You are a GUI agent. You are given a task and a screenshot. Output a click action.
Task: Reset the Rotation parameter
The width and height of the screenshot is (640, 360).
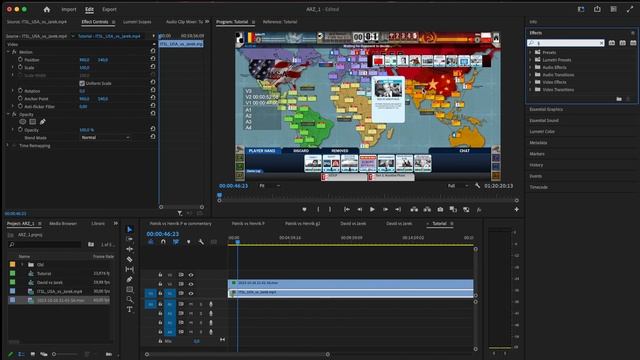point(153,91)
